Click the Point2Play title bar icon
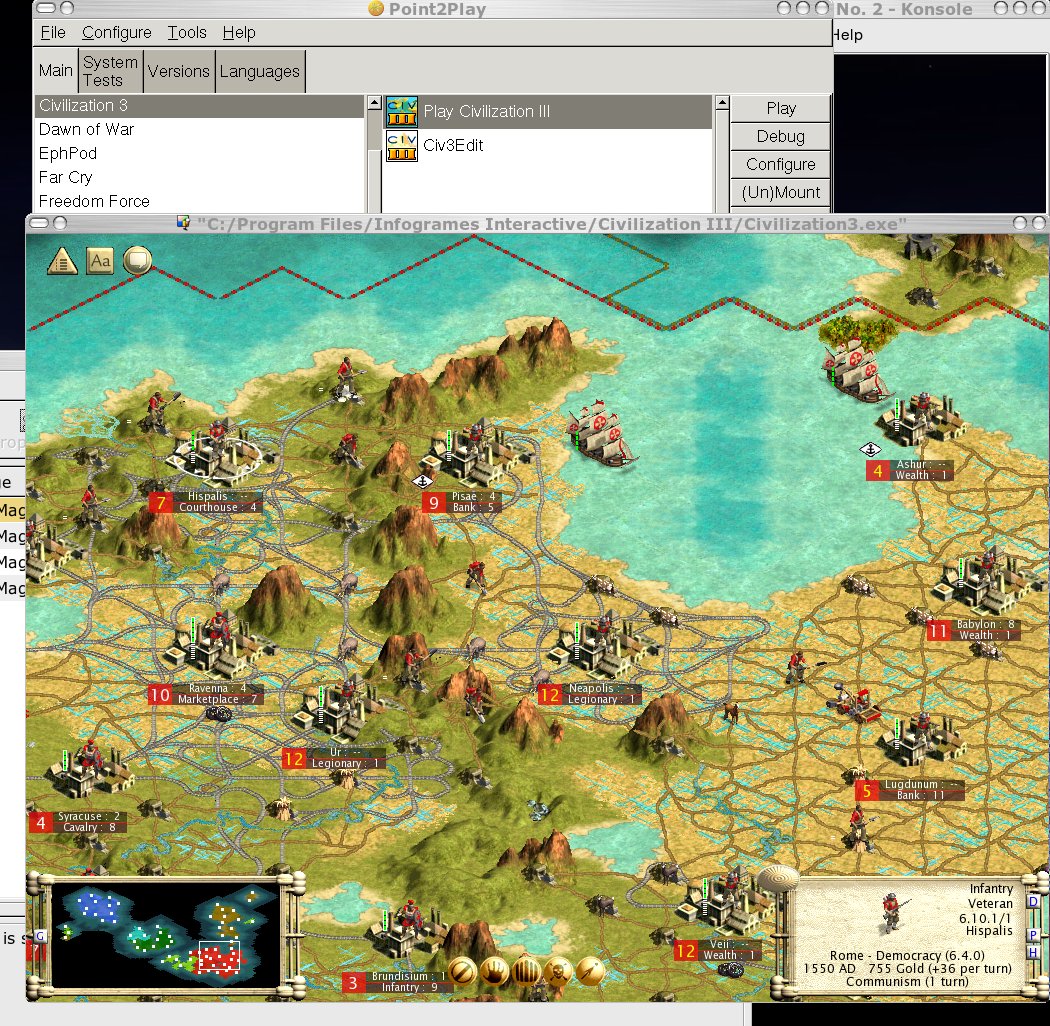 click(376, 8)
